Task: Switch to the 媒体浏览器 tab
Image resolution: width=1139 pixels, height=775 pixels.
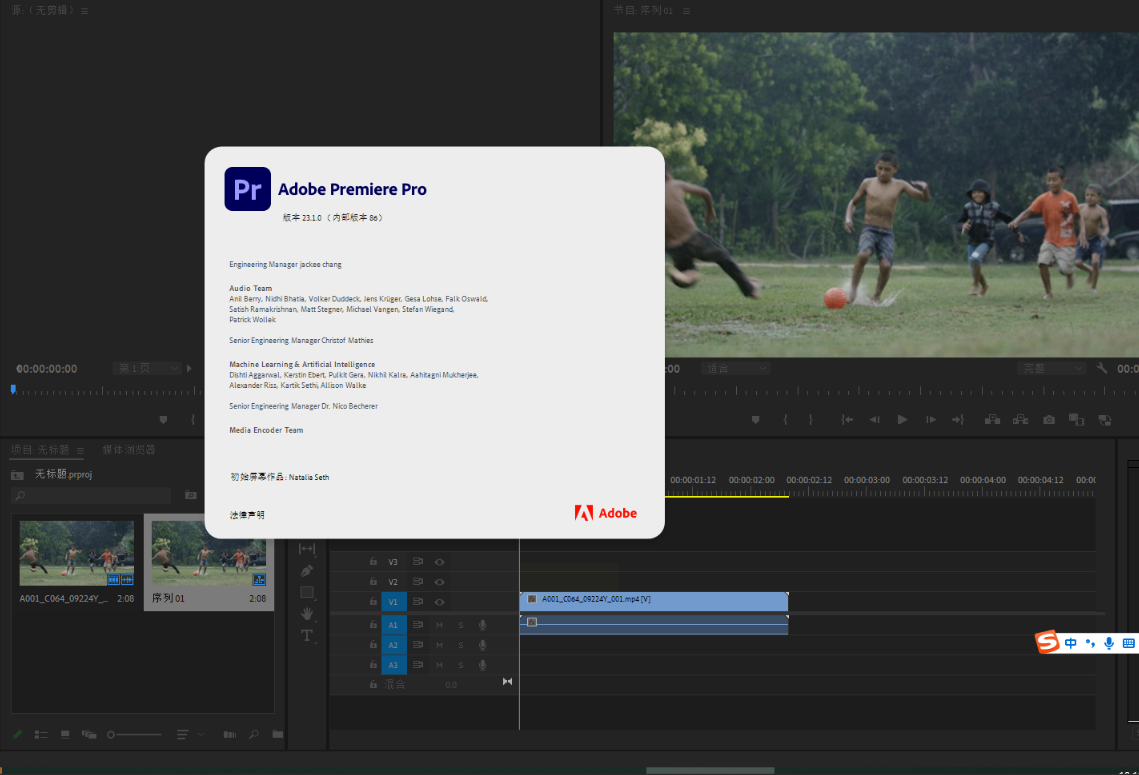Action: click(x=129, y=450)
